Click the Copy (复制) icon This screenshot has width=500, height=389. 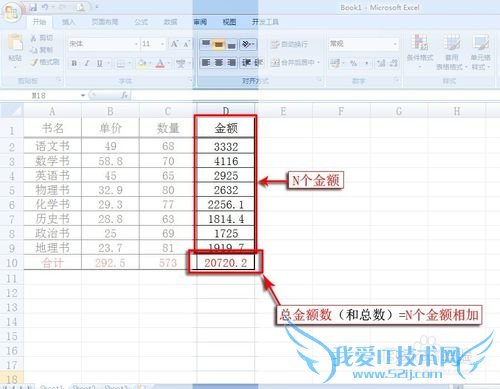[x=33, y=50]
